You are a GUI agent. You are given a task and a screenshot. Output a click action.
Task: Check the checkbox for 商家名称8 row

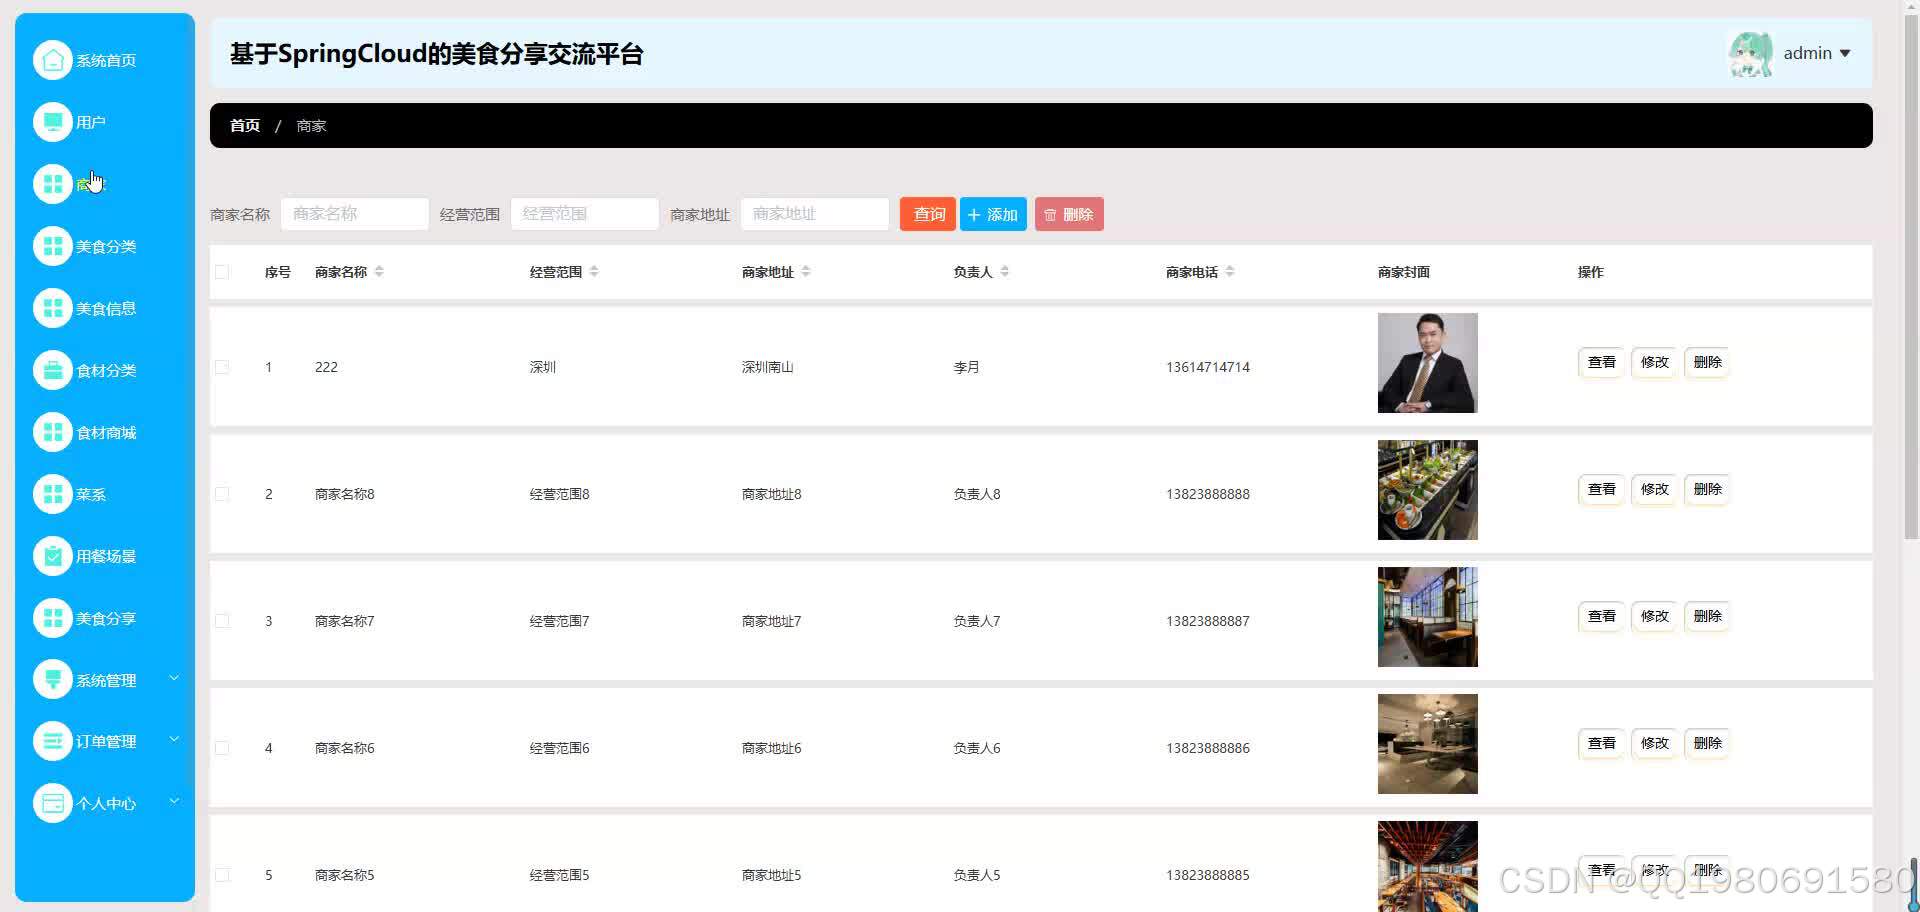(x=222, y=493)
